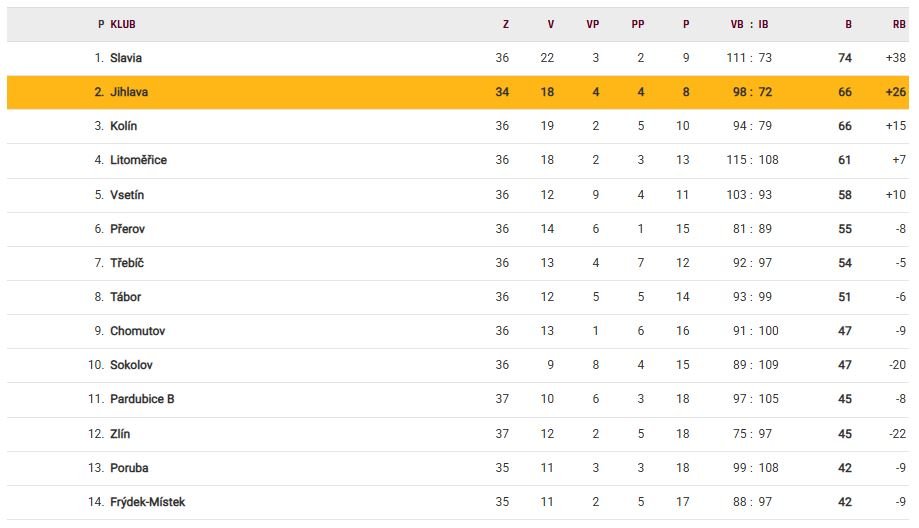Click the Sokolov team entry

[x=131, y=365]
